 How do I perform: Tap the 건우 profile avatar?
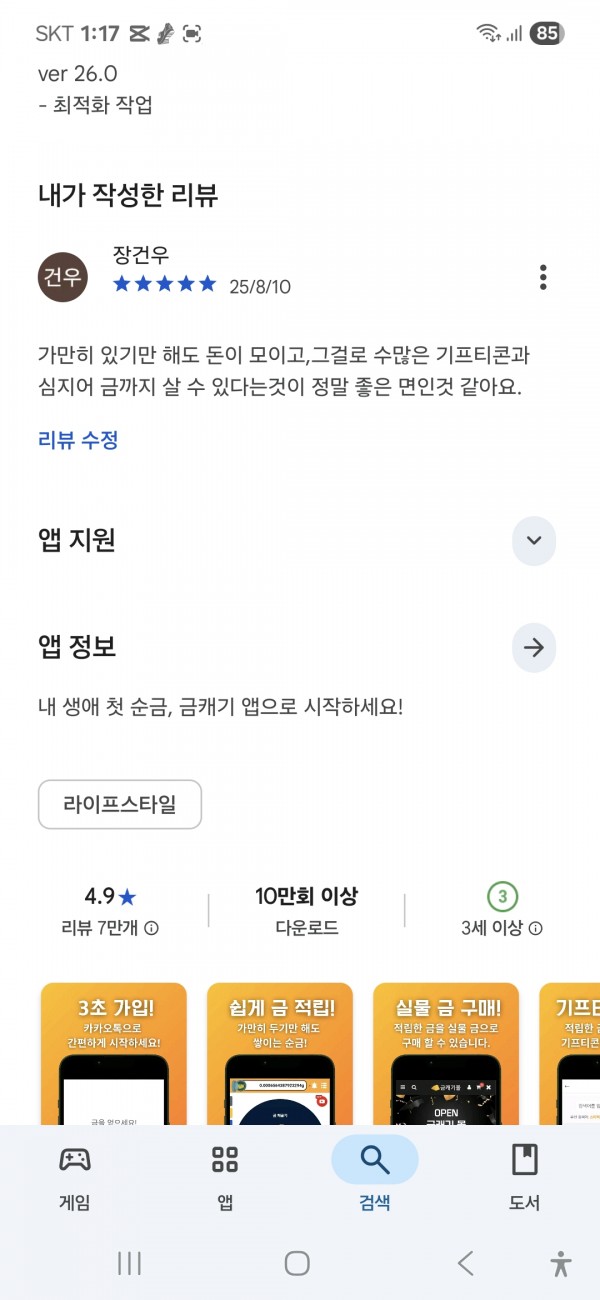pos(63,277)
